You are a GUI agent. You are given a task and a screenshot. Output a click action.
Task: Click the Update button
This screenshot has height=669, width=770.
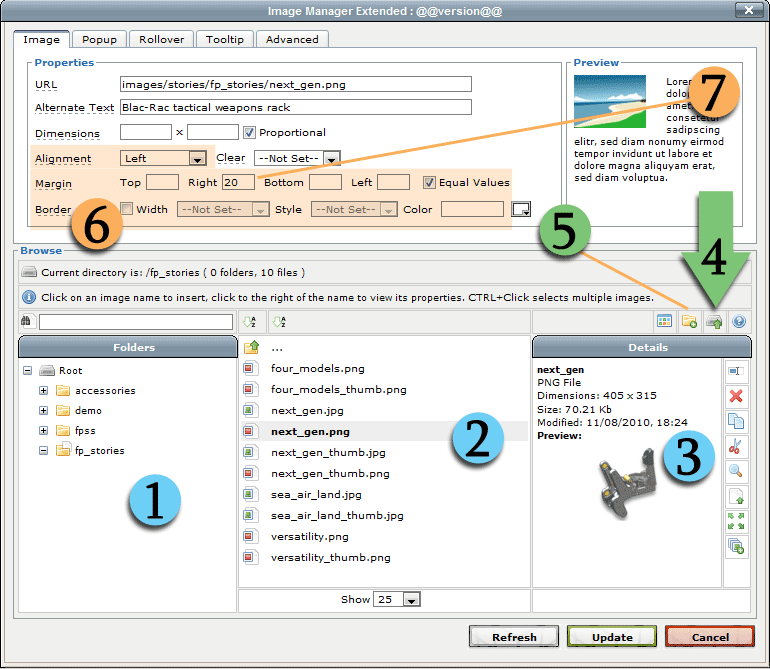tap(612, 637)
